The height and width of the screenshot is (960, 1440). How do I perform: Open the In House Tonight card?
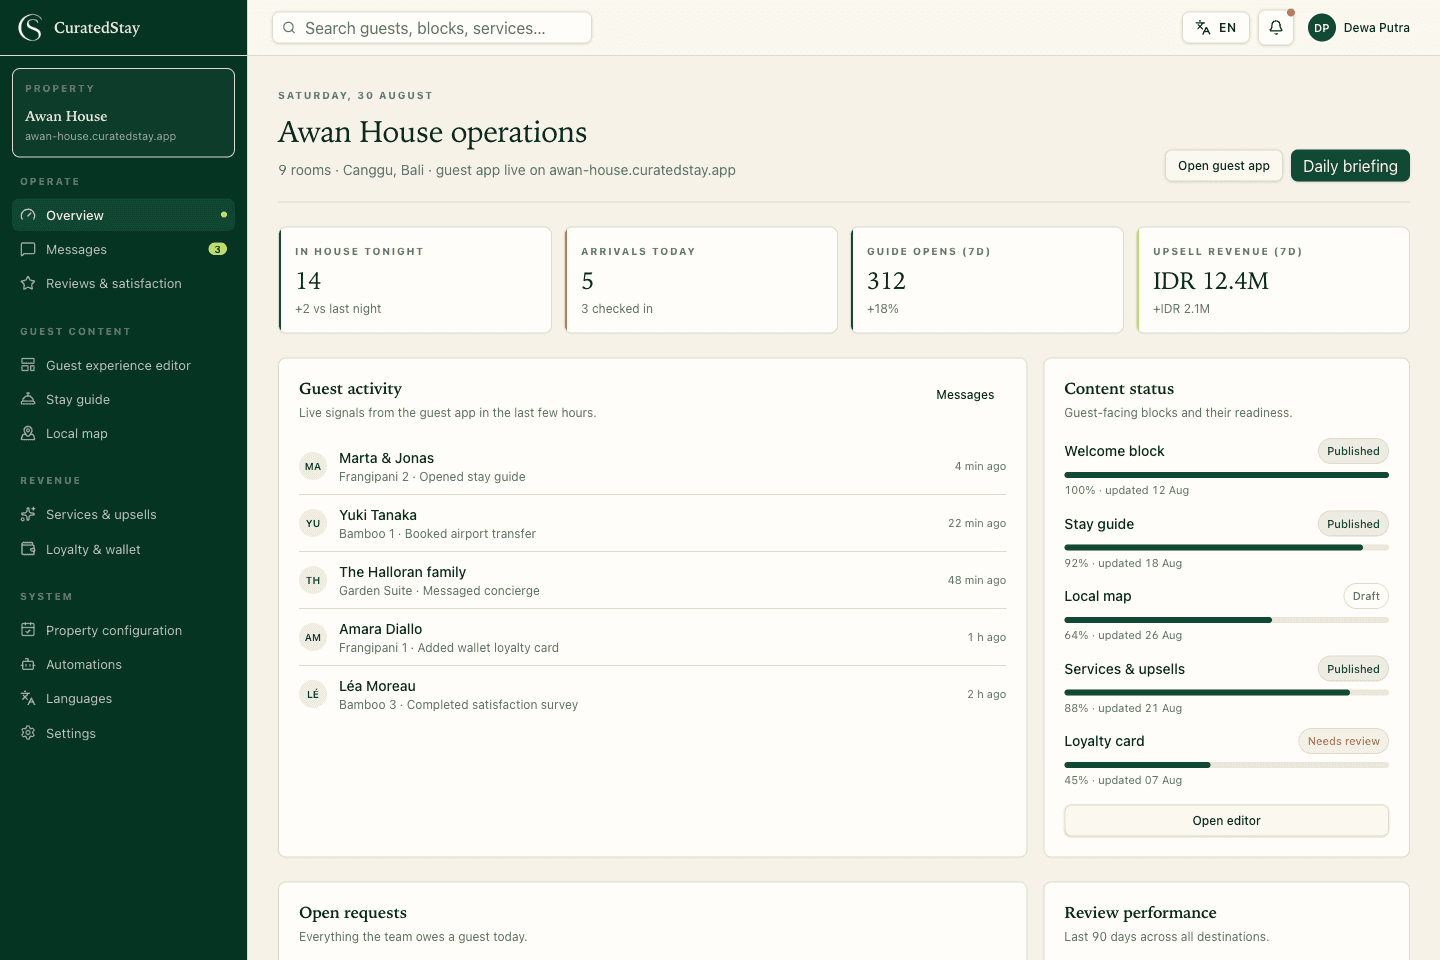(x=415, y=280)
